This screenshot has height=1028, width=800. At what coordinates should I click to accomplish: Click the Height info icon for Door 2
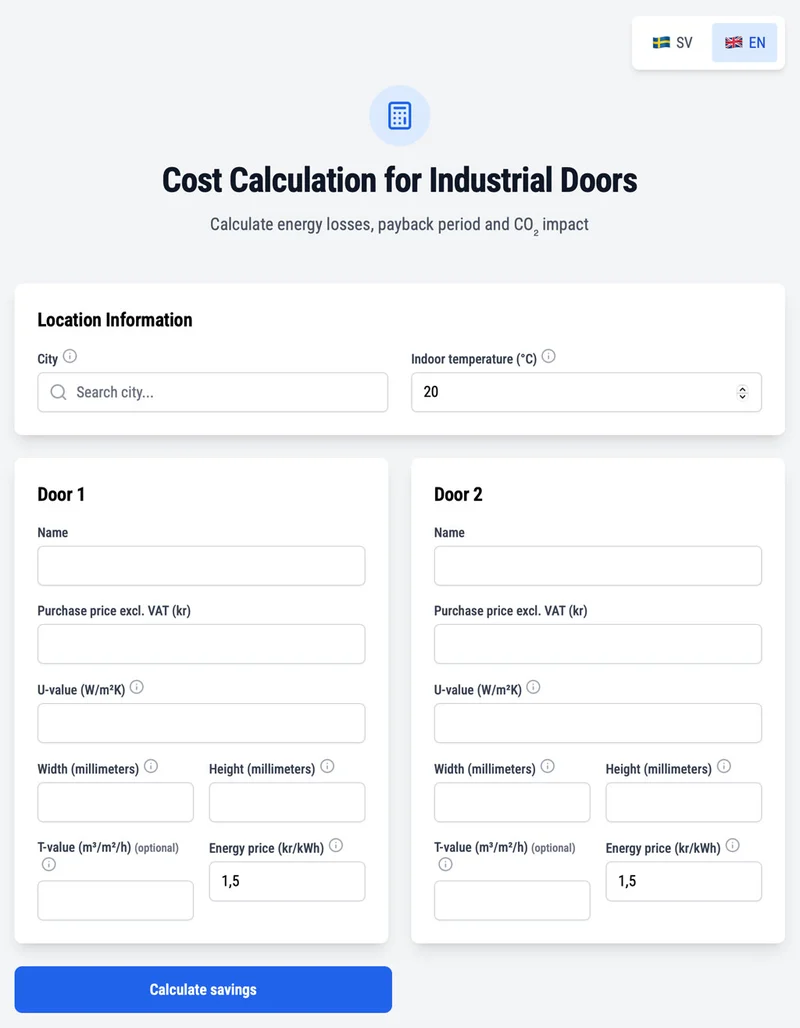[724, 767]
